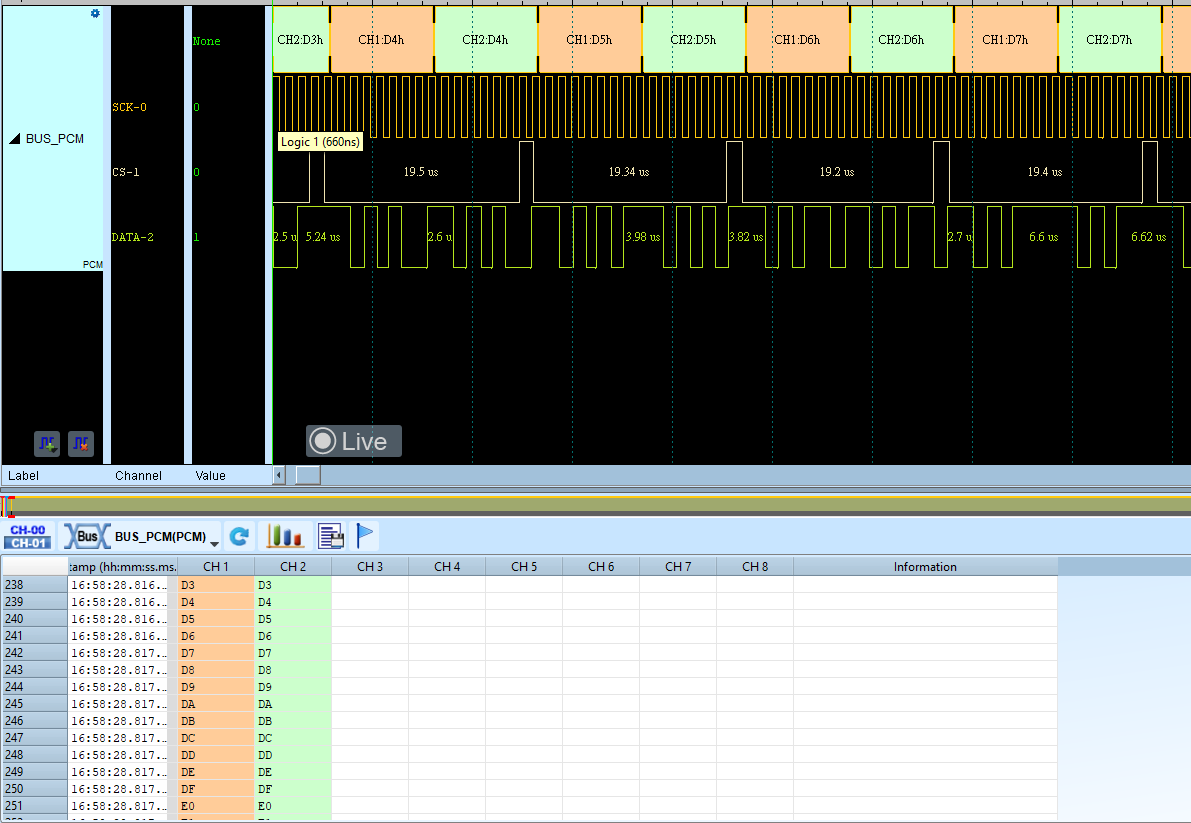The height and width of the screenshot is (823, 1191).
Task: Click the CH-00 CH-01 channel view icon
Action: 28,537
